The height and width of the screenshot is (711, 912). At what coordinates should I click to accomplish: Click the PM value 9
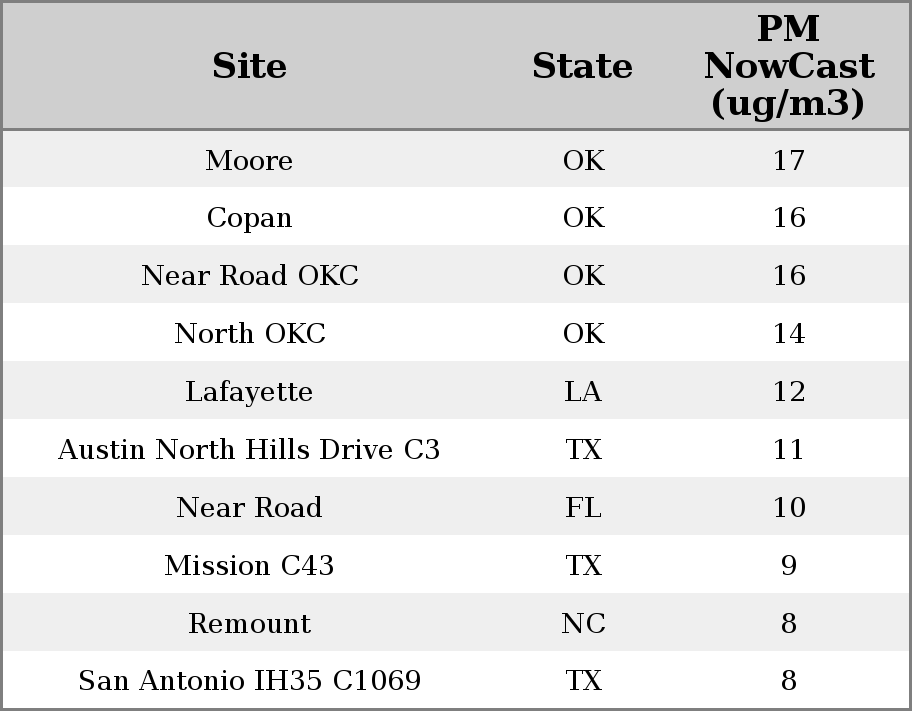[788, 566]
